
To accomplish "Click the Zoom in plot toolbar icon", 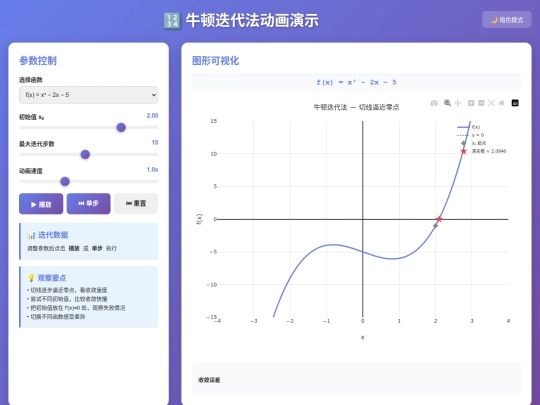I will tap(471, 103).
